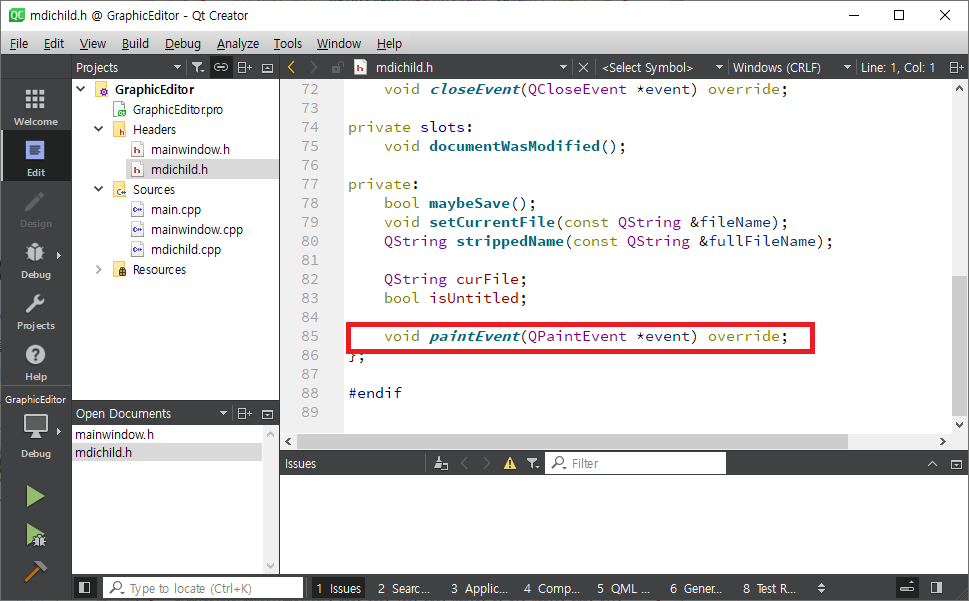Switch to the 2 Search Results tab
This screenshot has width=969, height=601.
pos(403,588)
